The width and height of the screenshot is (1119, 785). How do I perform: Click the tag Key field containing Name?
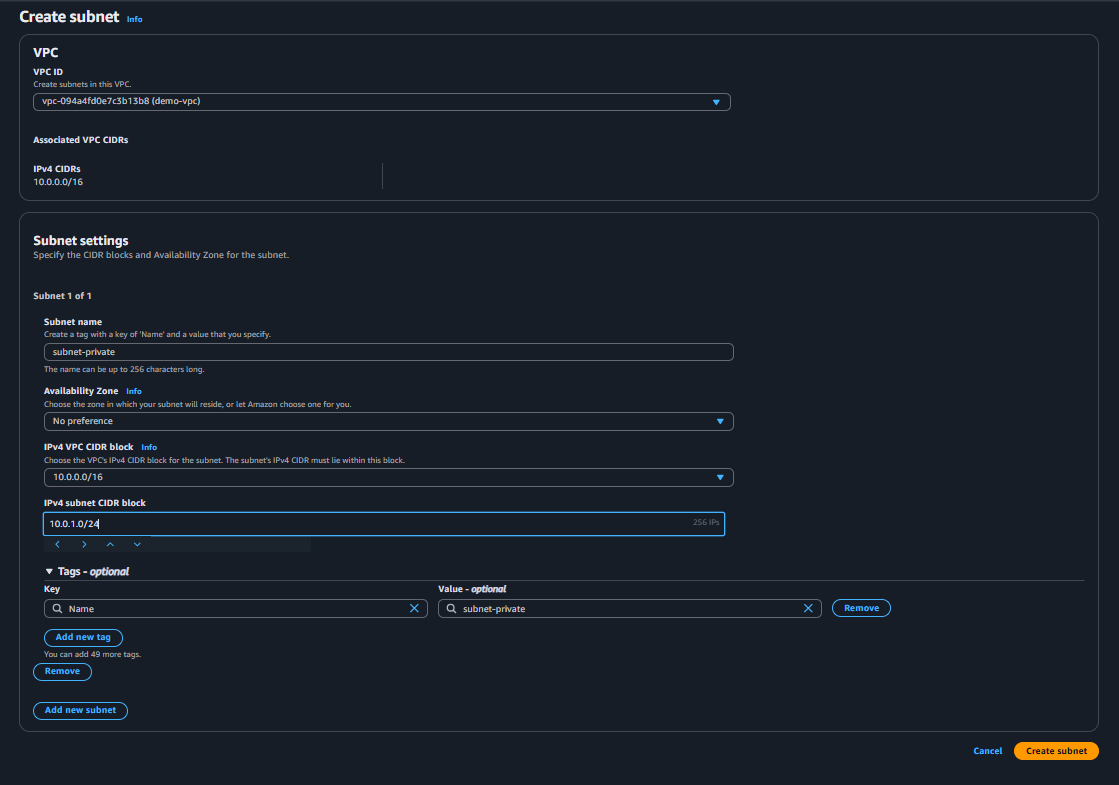tap(236, 609)
